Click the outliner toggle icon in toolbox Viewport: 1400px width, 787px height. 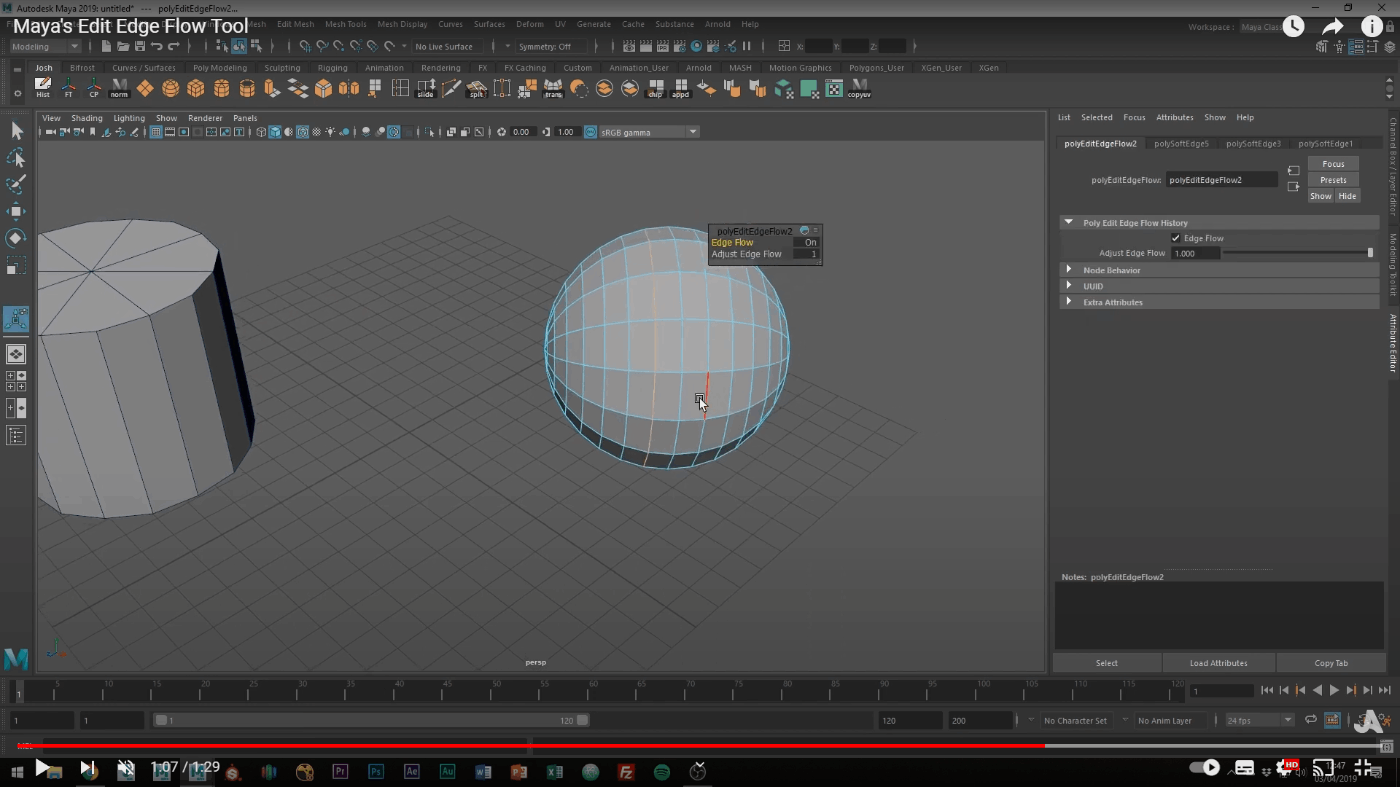(16, 435)
